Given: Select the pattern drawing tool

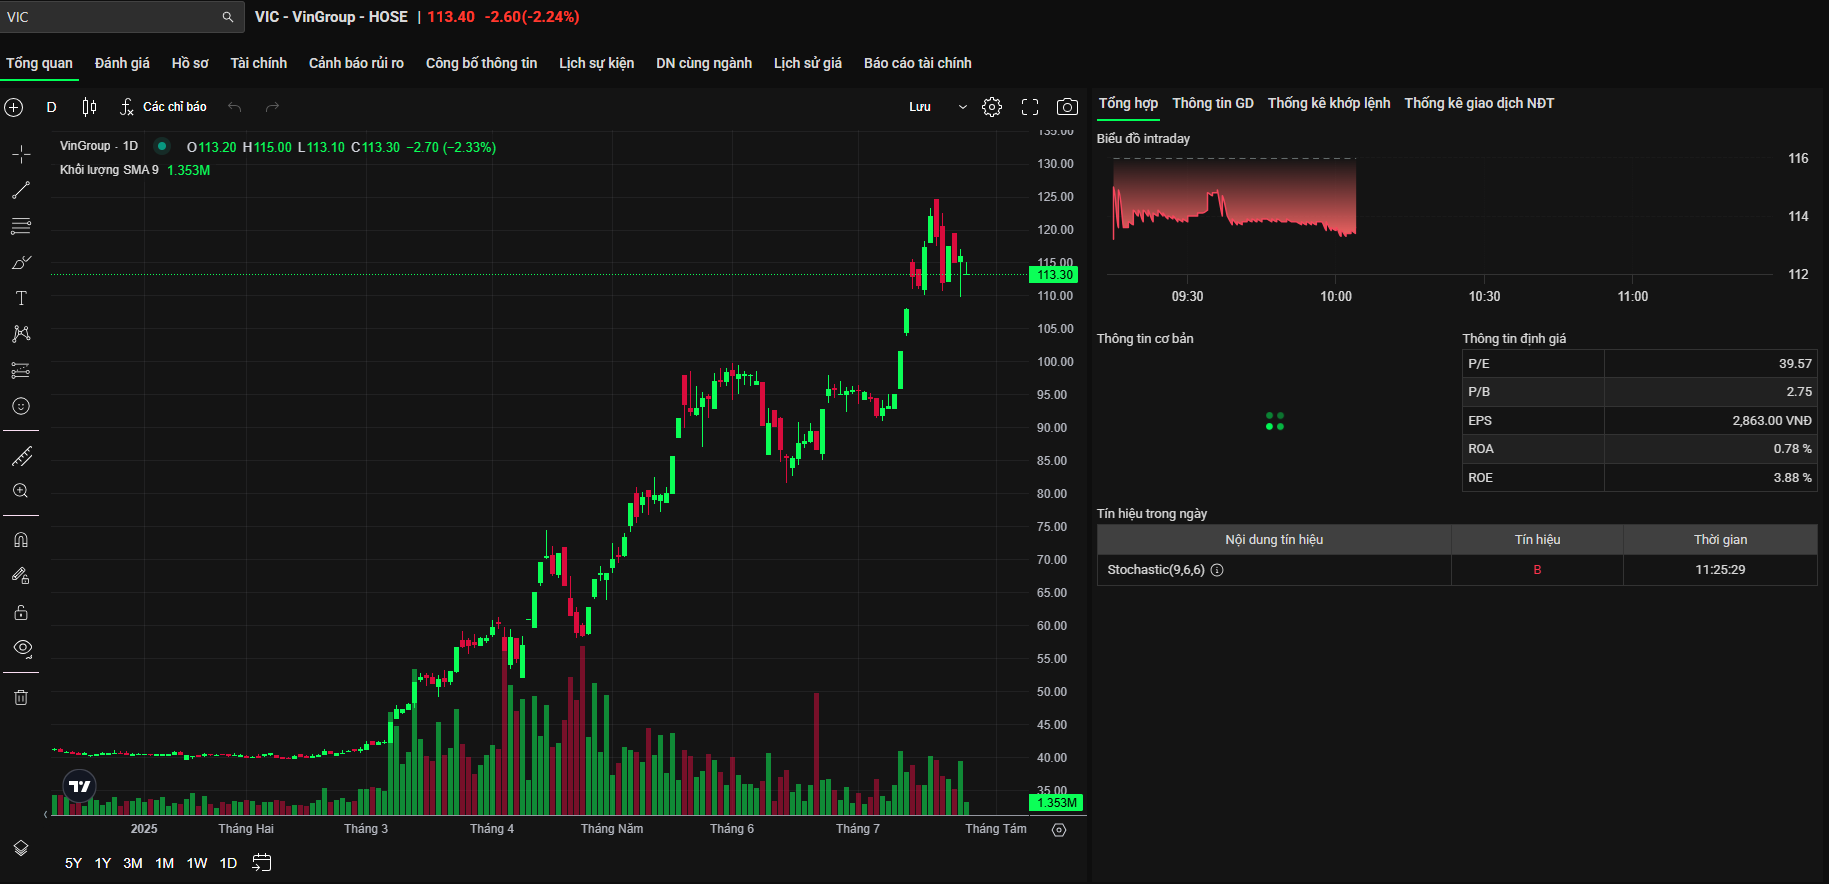Looking at the screenshot, I should click(x=21, y=334).
